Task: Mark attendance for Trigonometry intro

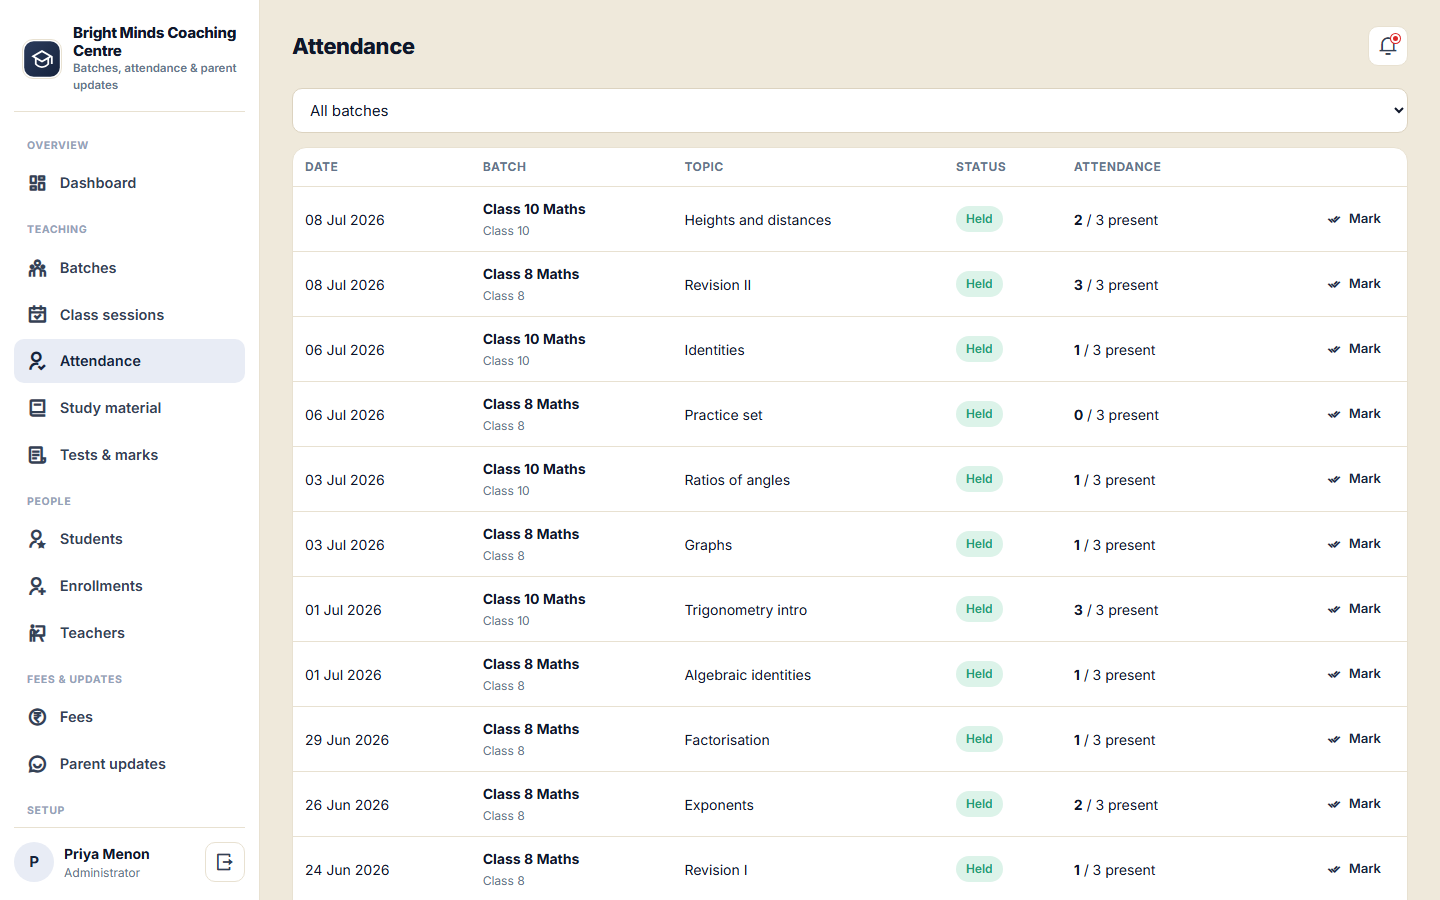Action: [x=1354, y=609]
